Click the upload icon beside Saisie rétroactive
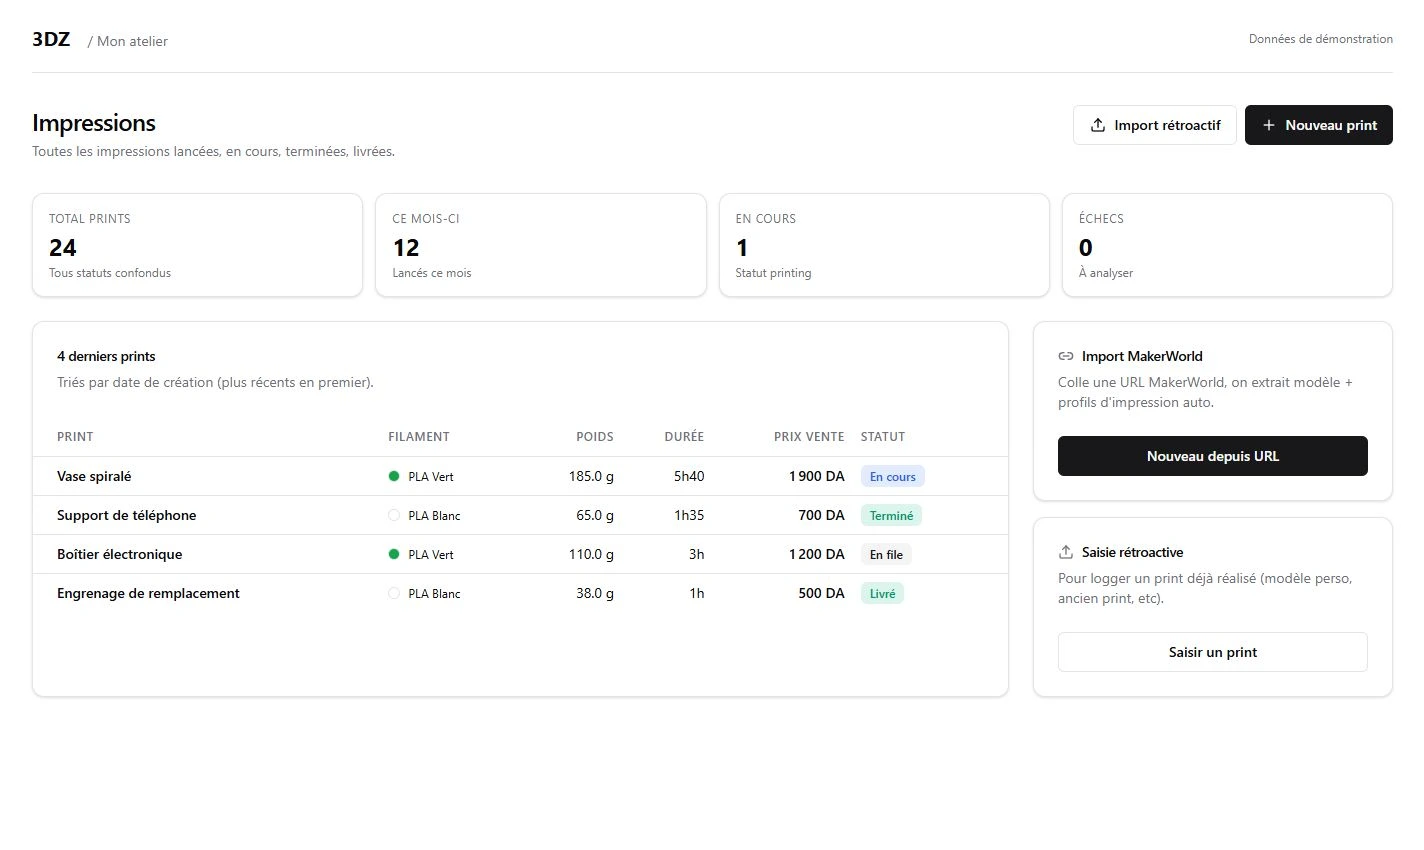1424x850 pixels. tap(1066, 552)
